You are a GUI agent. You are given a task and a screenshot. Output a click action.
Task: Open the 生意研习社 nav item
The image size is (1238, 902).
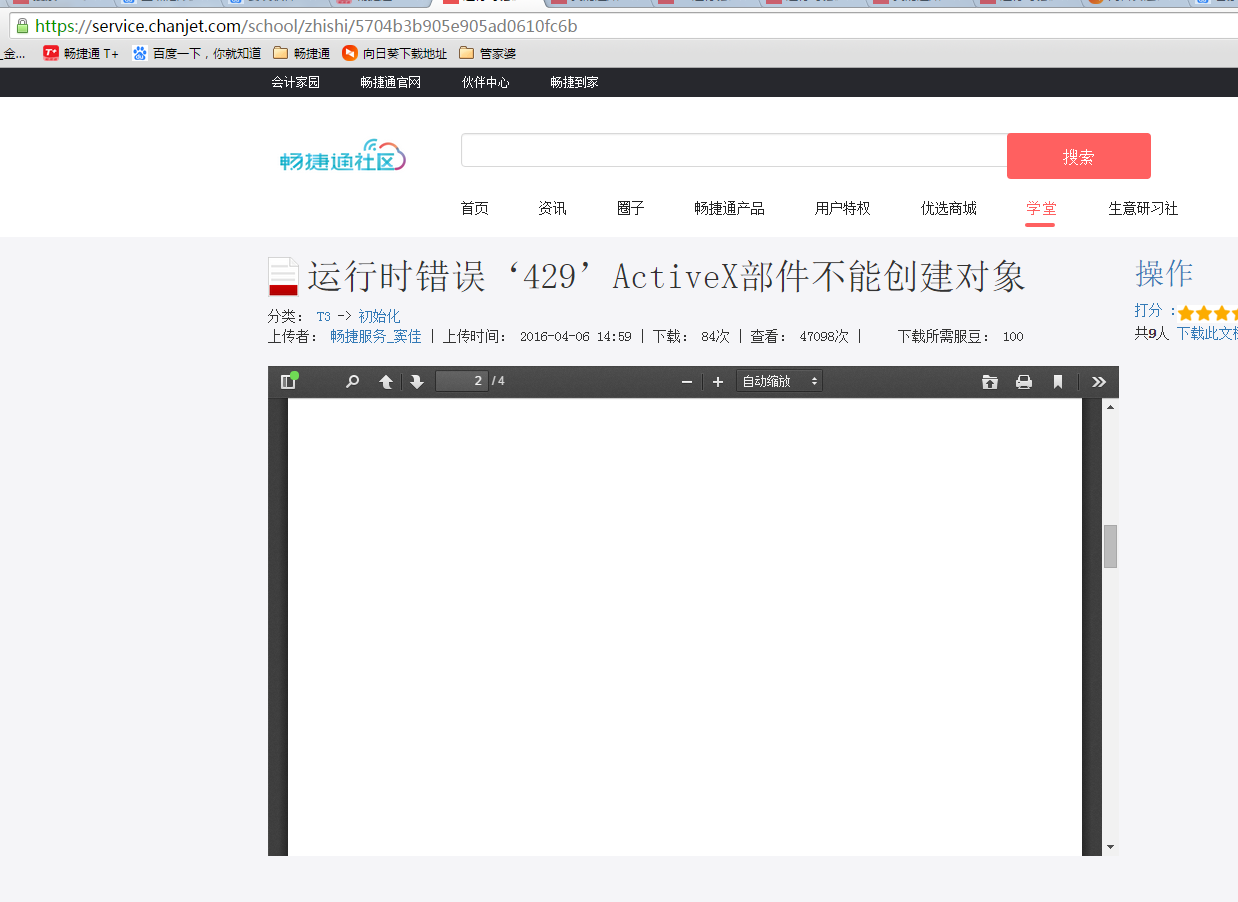pos(1143,208)
